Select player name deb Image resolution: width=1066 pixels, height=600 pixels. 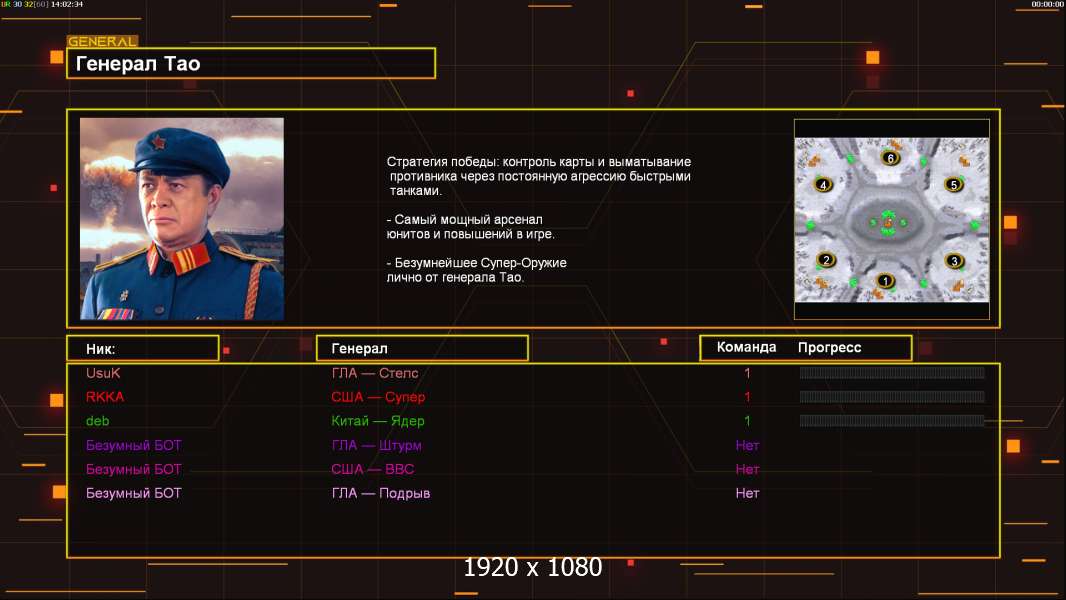[97, 421]
